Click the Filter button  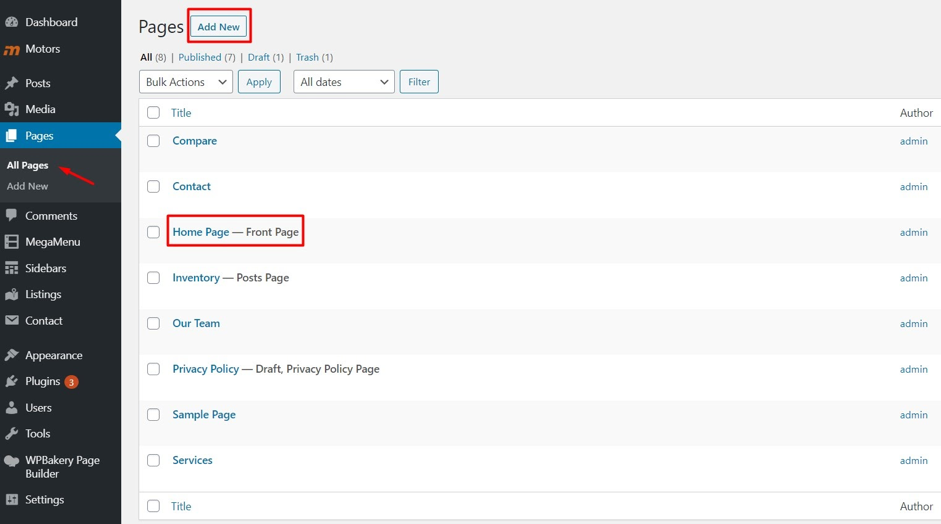tap(419, 82)
